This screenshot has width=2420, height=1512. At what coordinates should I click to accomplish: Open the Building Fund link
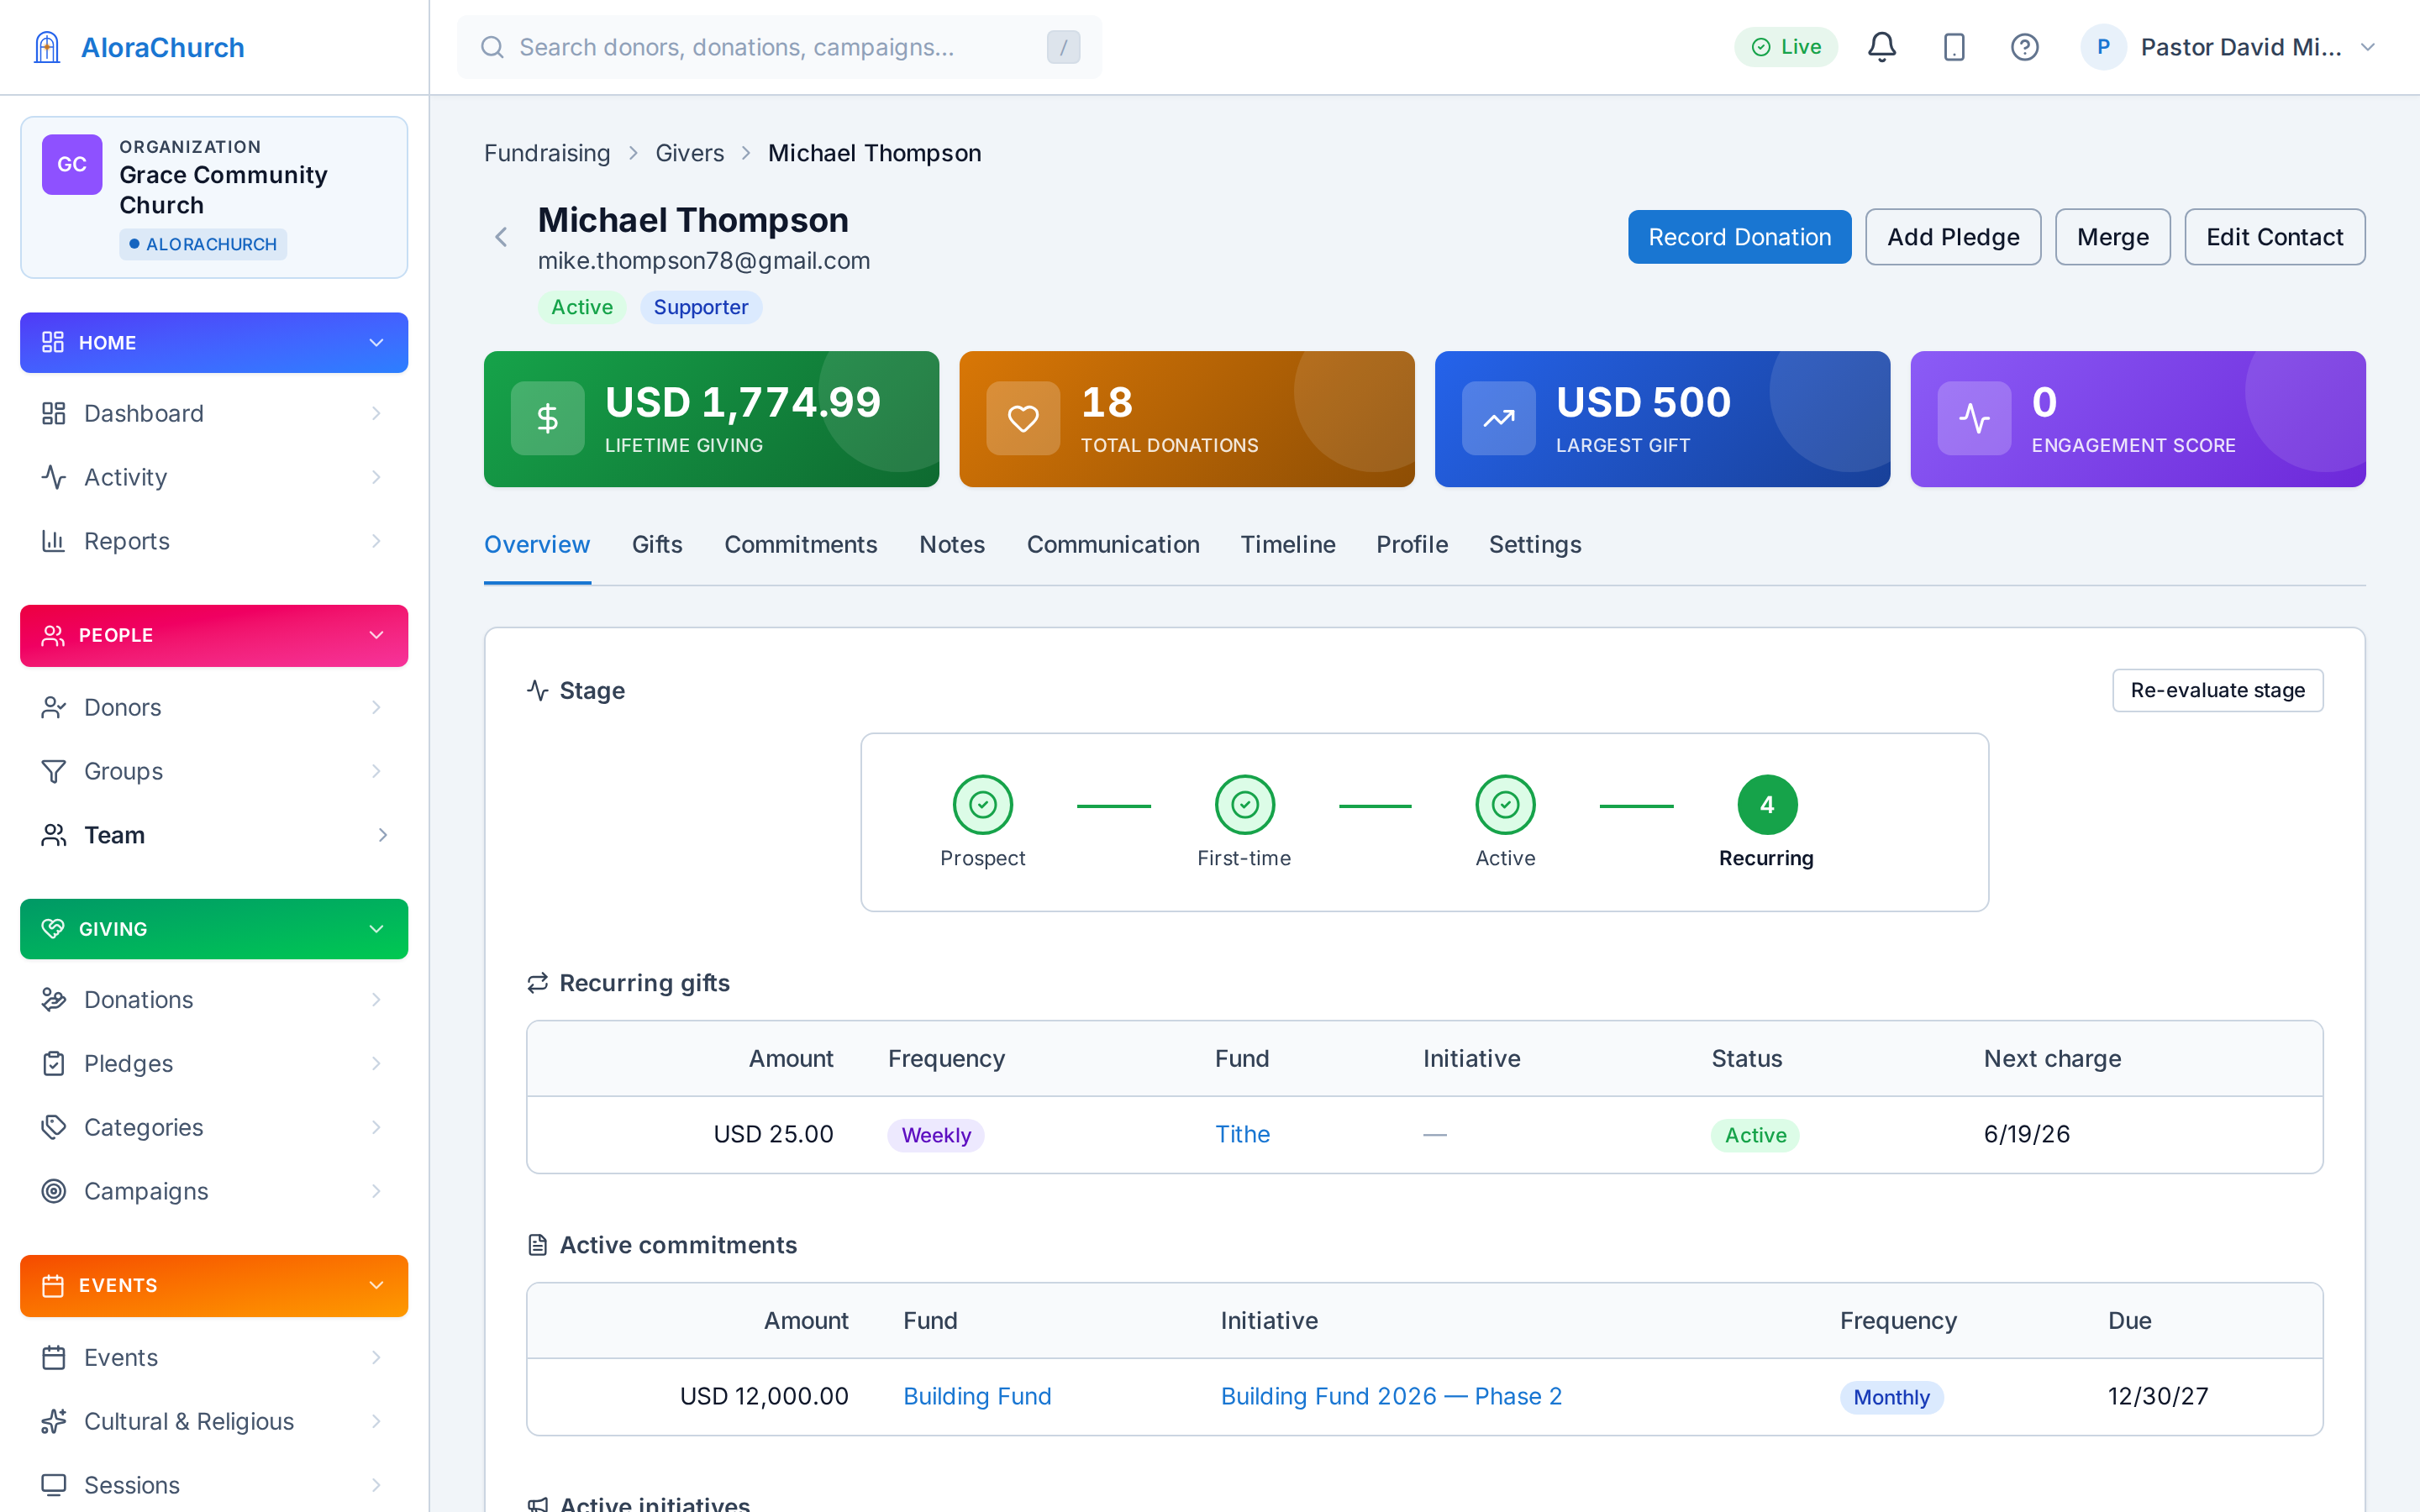coord(977,1396)
